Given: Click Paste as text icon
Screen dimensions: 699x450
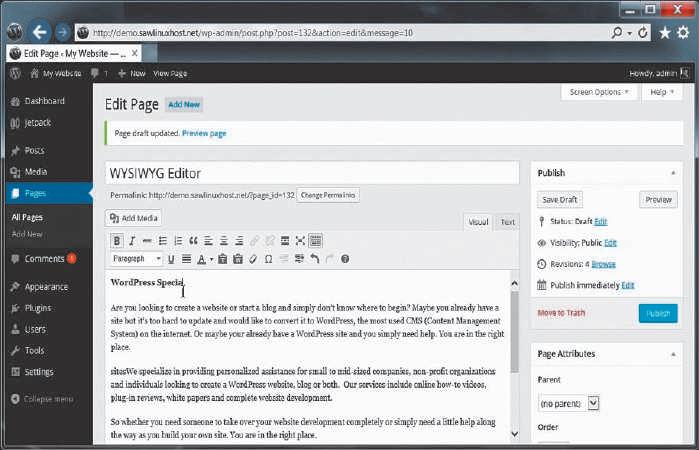Looking at the screenshot, I should coord(223,259).
